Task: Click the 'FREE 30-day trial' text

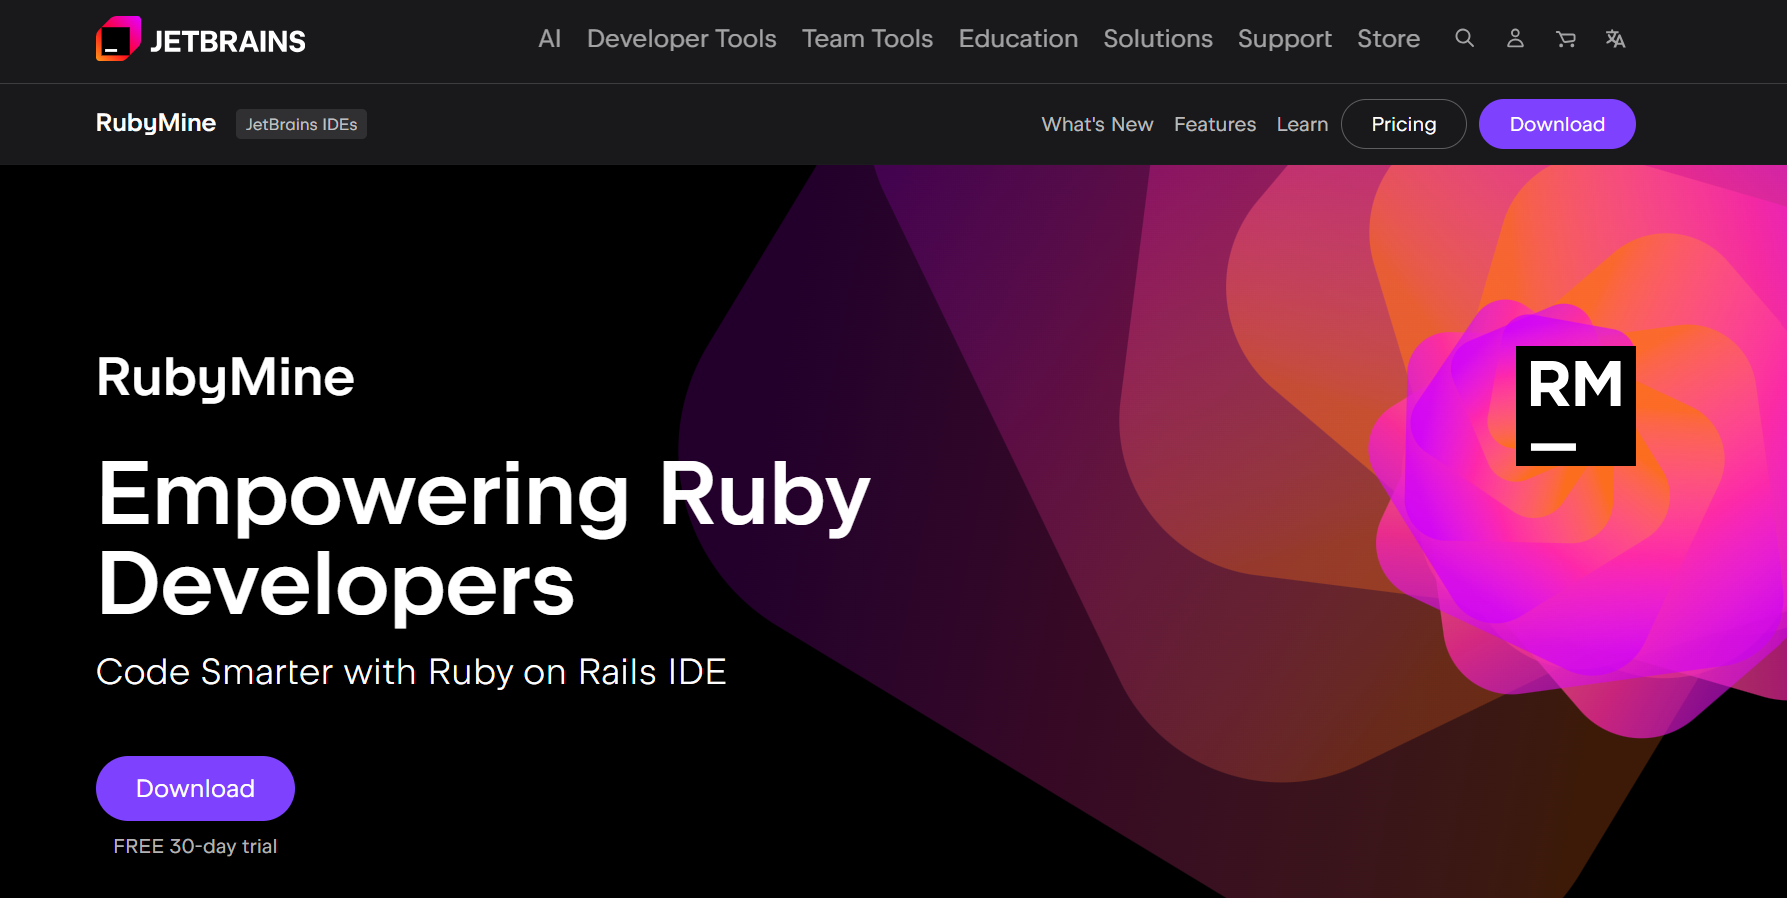Action: click(195, 846)
